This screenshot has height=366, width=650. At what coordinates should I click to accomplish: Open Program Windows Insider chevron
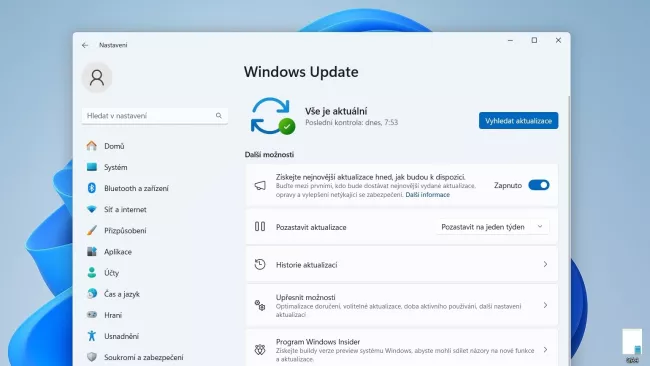click(x=545, y=350)
